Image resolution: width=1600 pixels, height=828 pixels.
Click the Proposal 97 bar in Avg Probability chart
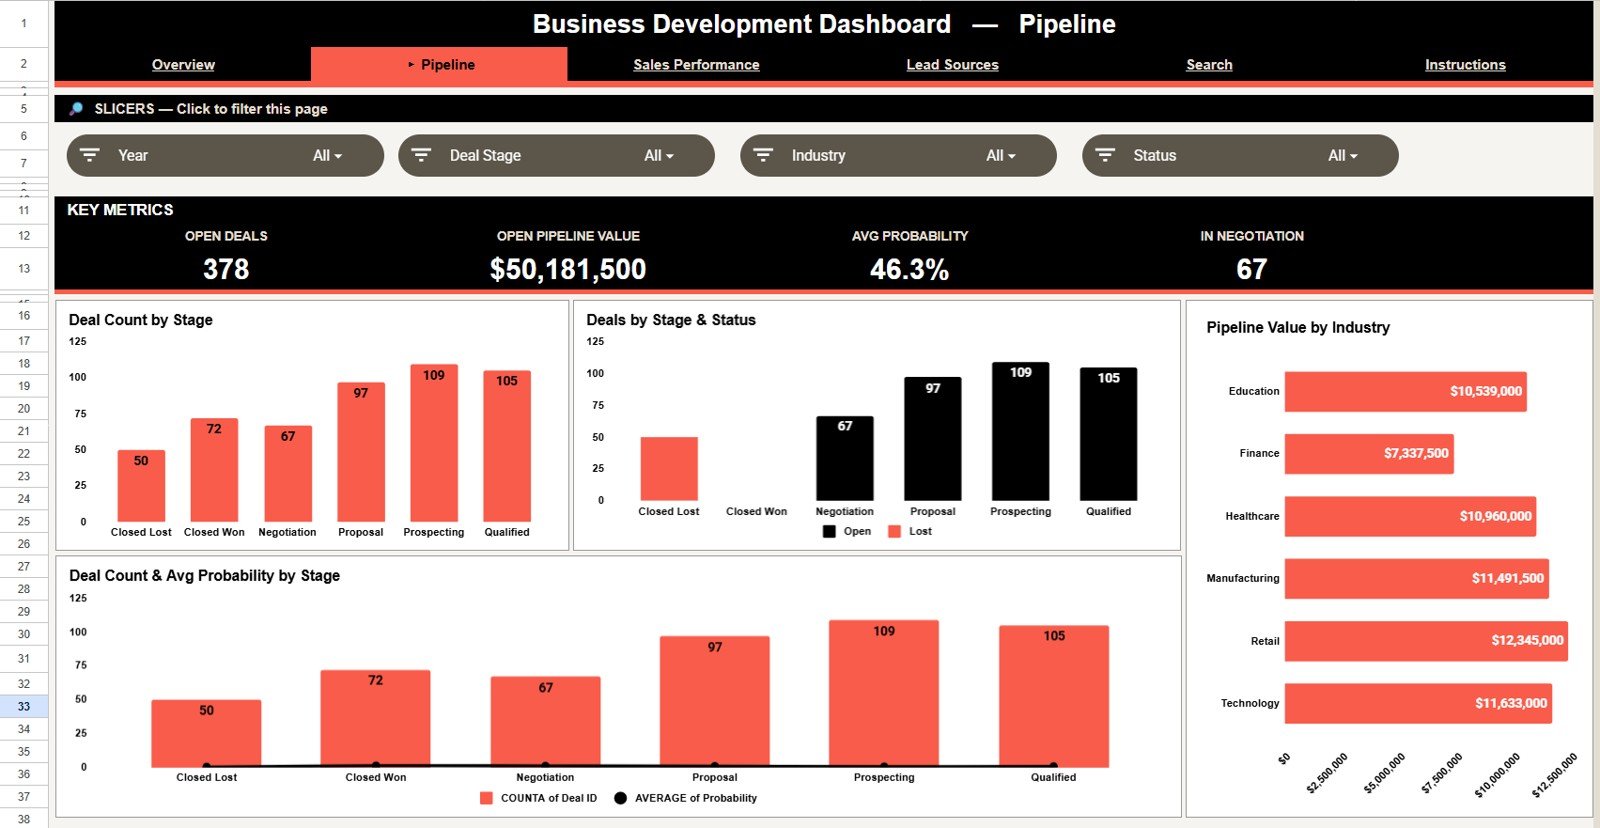click(714, 701)
